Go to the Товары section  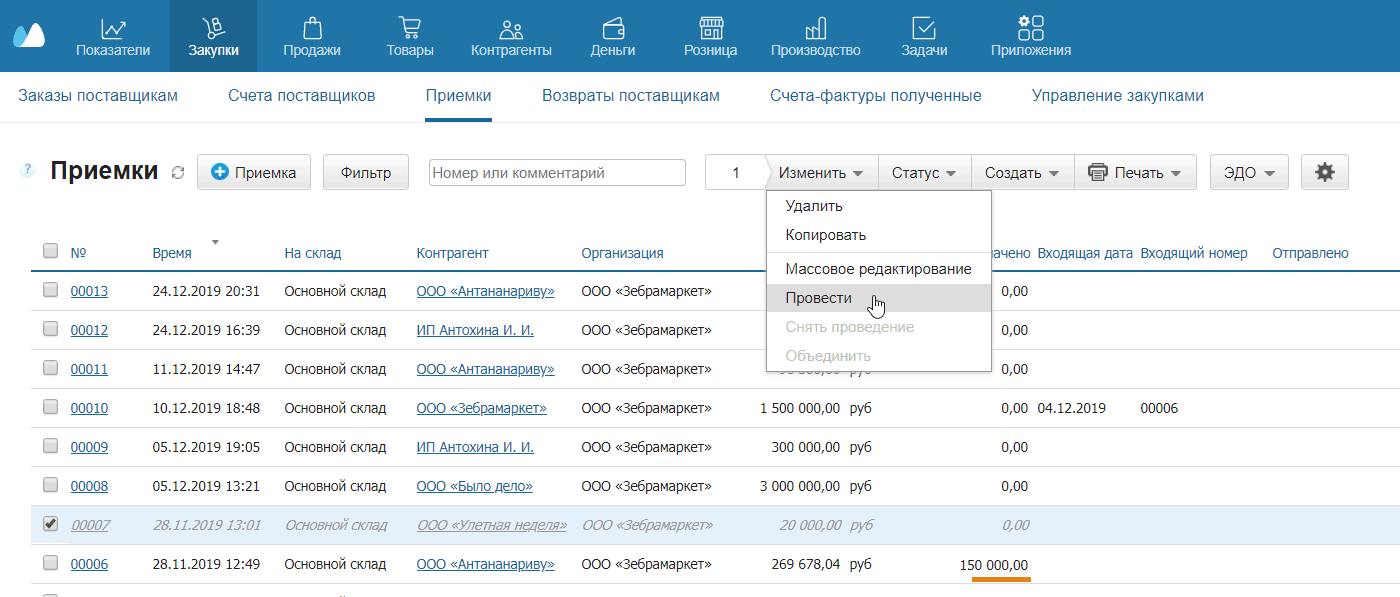[410, 35]
